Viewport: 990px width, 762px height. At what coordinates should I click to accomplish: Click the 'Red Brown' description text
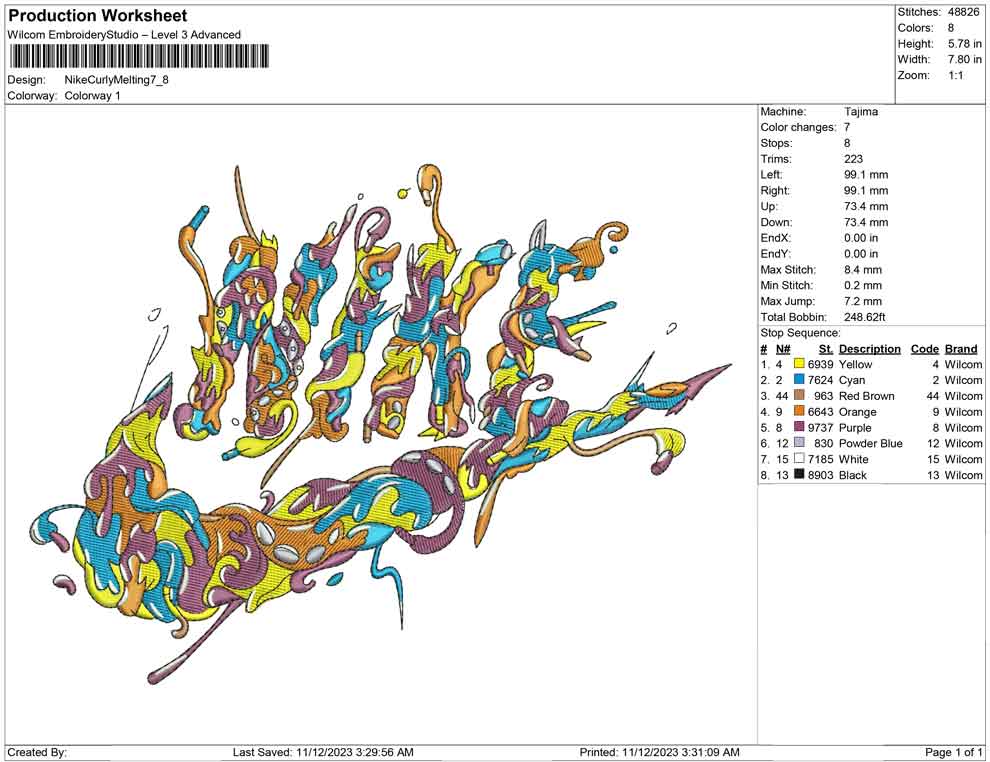pos(866,396)
